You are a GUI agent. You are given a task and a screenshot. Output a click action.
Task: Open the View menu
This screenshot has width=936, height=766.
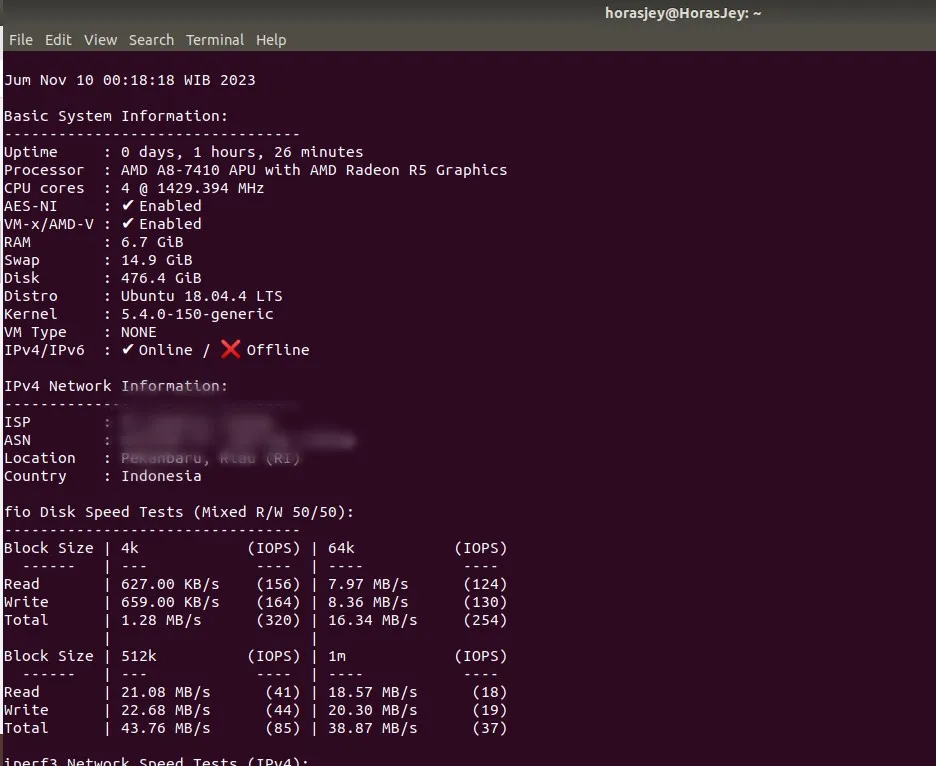pos(99,40)
